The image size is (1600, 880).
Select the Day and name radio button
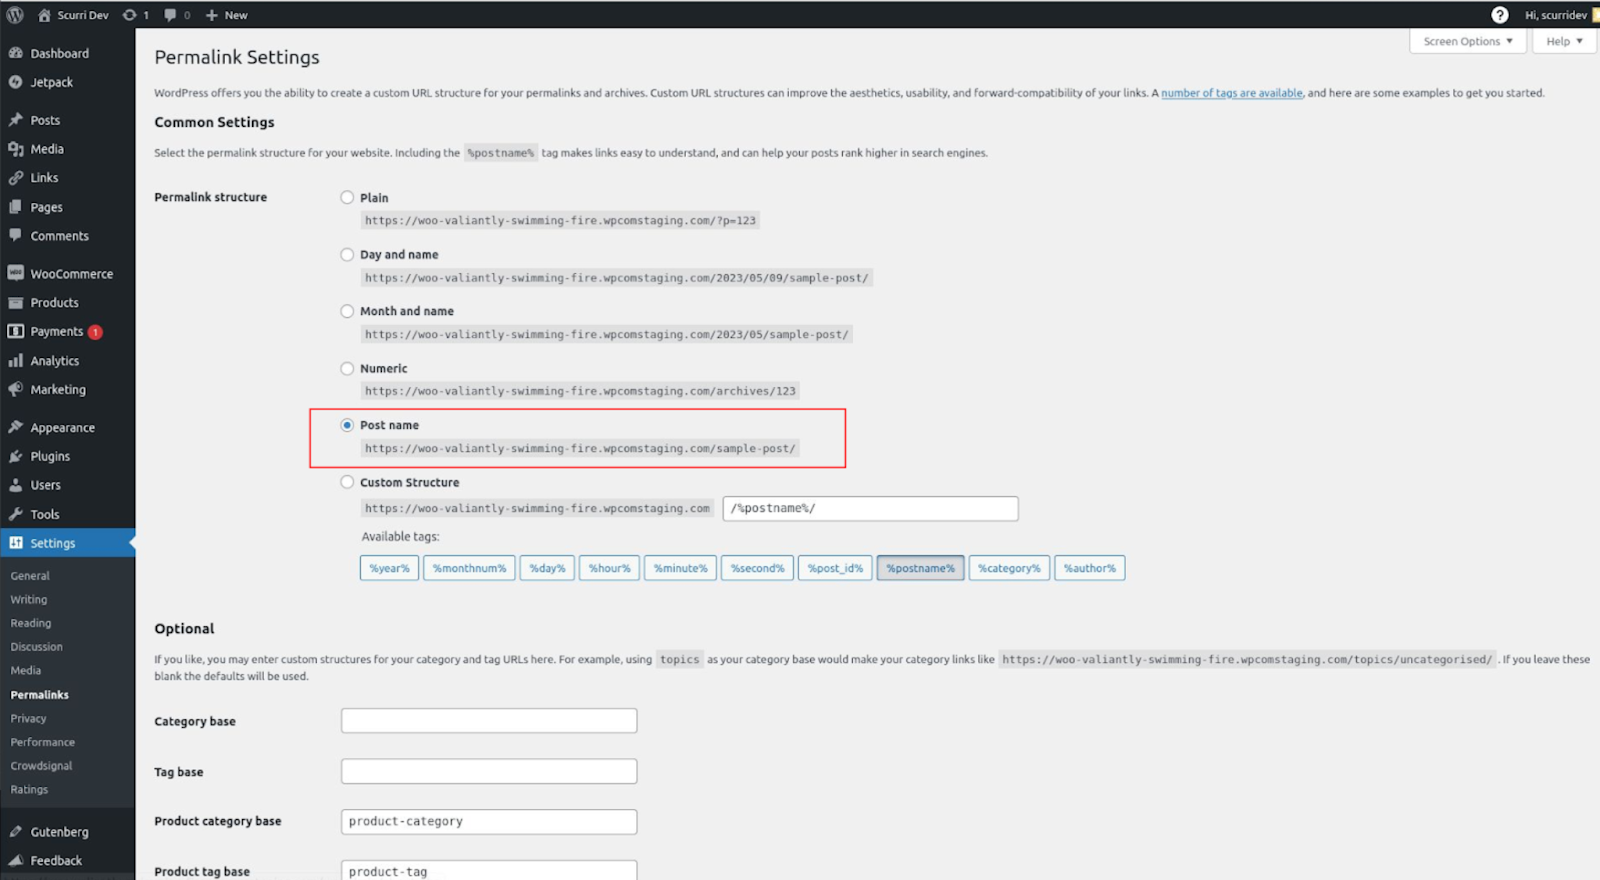347,254
